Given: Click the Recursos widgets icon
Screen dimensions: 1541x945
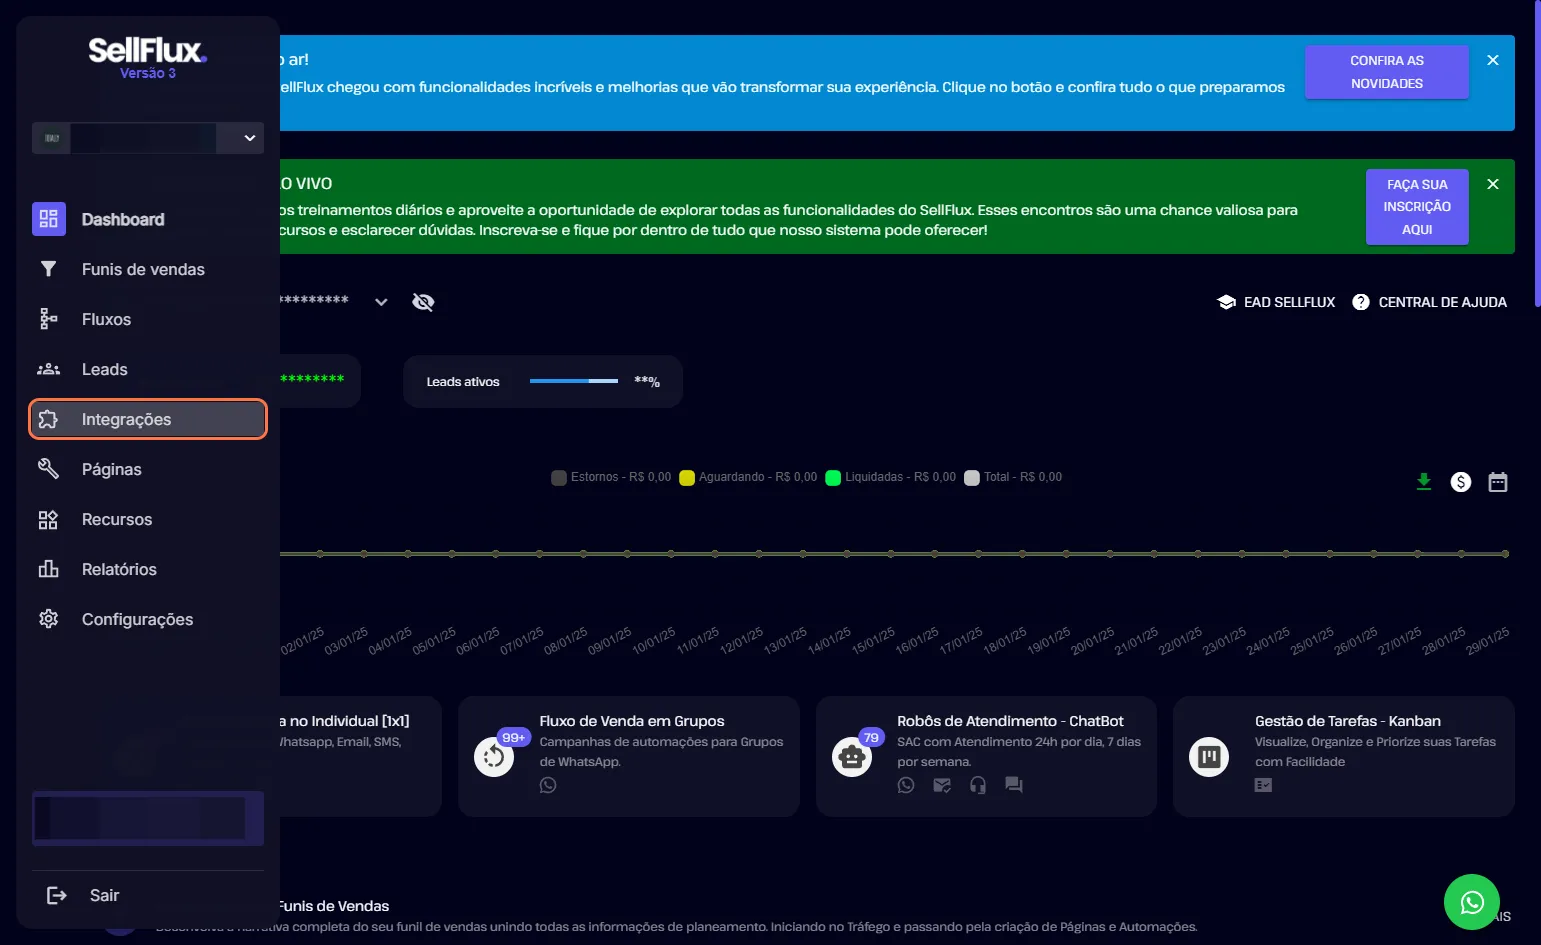Looking at the screenshot, I should [x=48, y=519].
